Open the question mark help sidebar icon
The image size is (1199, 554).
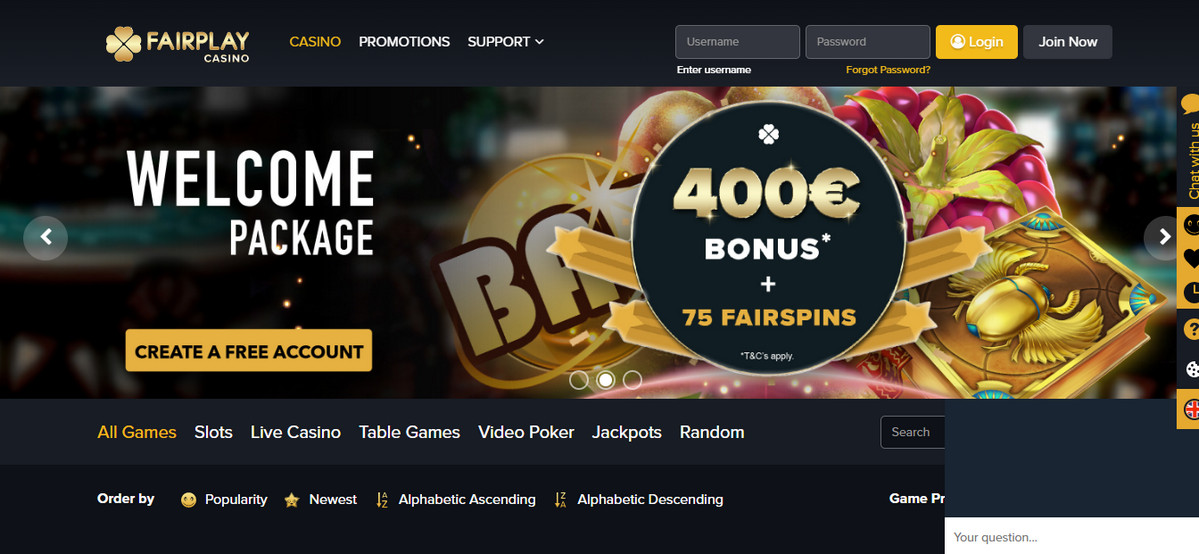[1190, 329]
